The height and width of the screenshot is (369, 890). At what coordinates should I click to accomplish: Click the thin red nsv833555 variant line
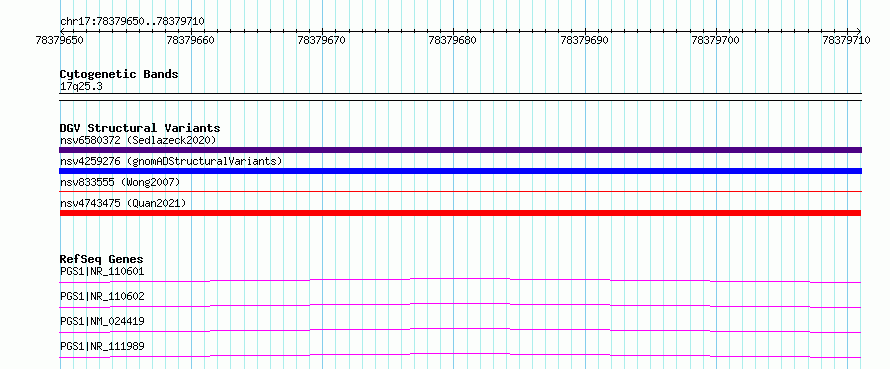point(460,192)
